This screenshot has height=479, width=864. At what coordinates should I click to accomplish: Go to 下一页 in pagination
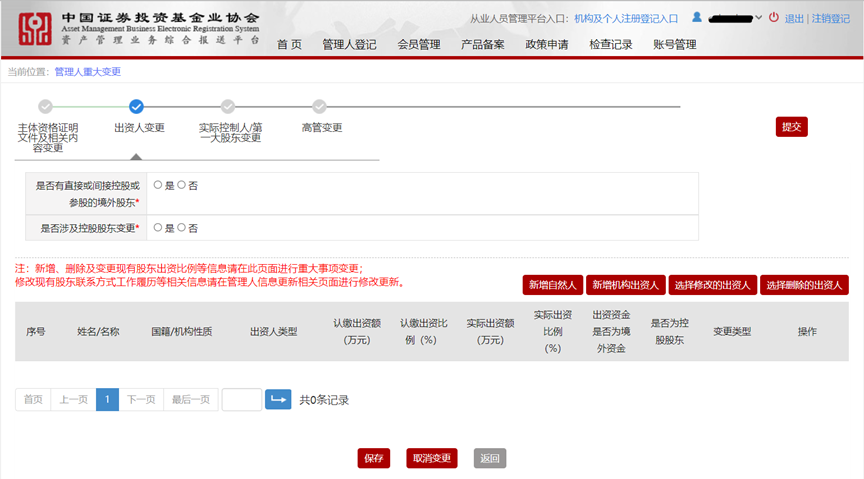pos(141,399)
